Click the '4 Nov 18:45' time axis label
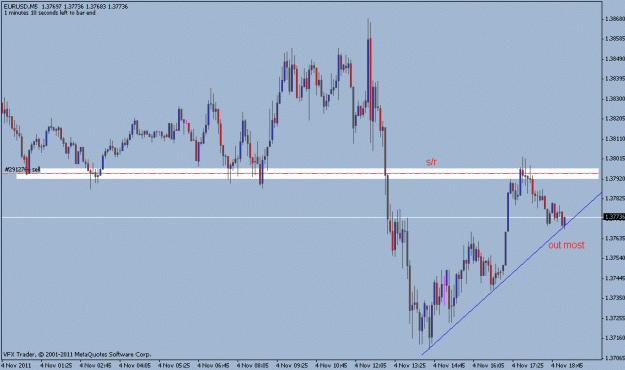The height and width of the screenshot is (370, 625). click(x=567, y=365)
